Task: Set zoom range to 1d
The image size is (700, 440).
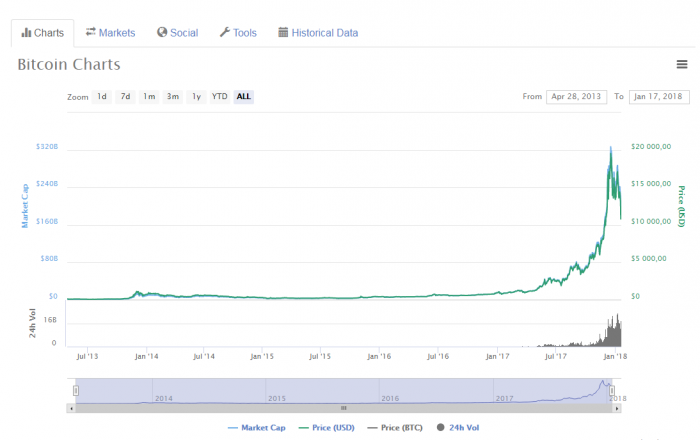Action: click(x=102, y=96)
